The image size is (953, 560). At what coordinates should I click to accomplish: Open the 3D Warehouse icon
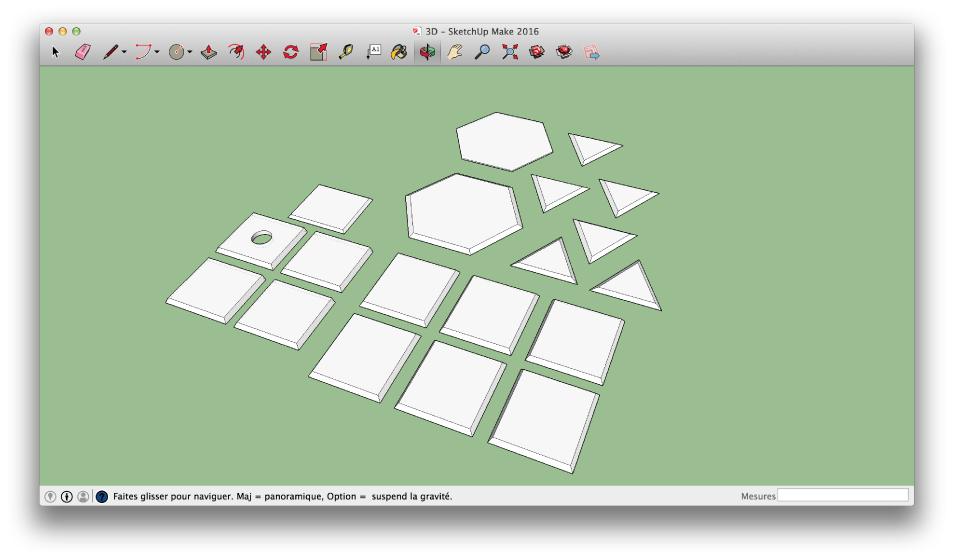coord(537,52)
